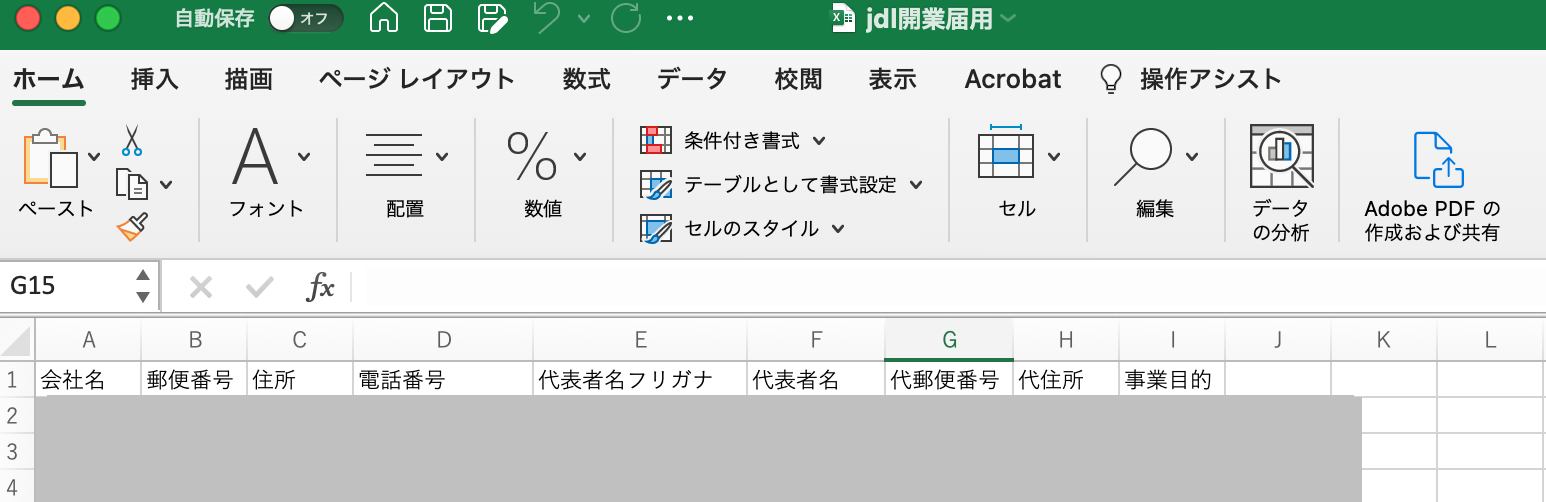Expand the セルのスタイル dropdown
This screenshot has height=502, width=1546.
[x=743, y=229]
